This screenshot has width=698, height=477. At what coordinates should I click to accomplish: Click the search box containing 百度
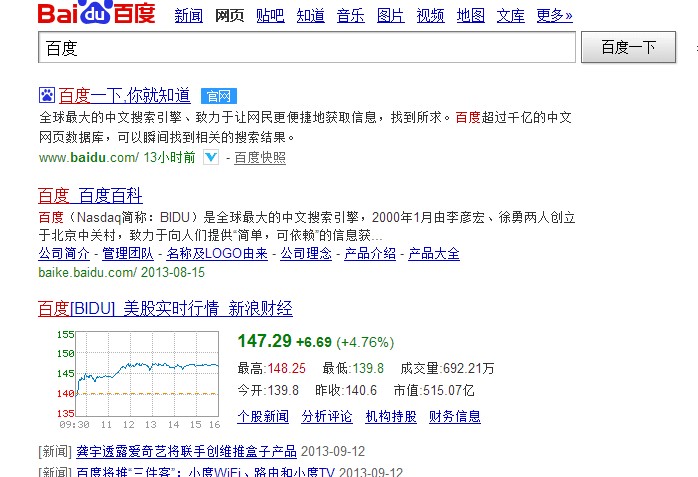[x=307, y=47]
